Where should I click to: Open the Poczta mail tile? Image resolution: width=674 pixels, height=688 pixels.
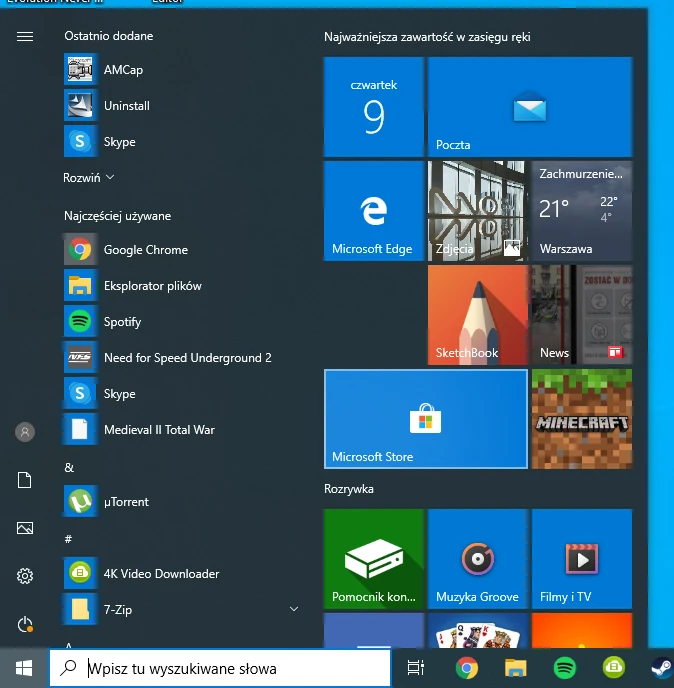529,107
